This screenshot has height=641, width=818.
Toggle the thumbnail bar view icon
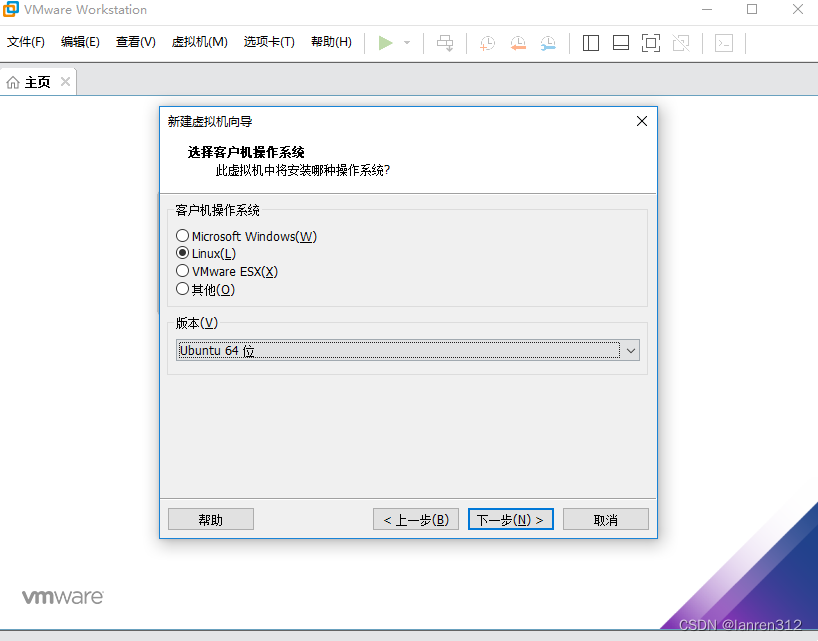coord(621,43)
